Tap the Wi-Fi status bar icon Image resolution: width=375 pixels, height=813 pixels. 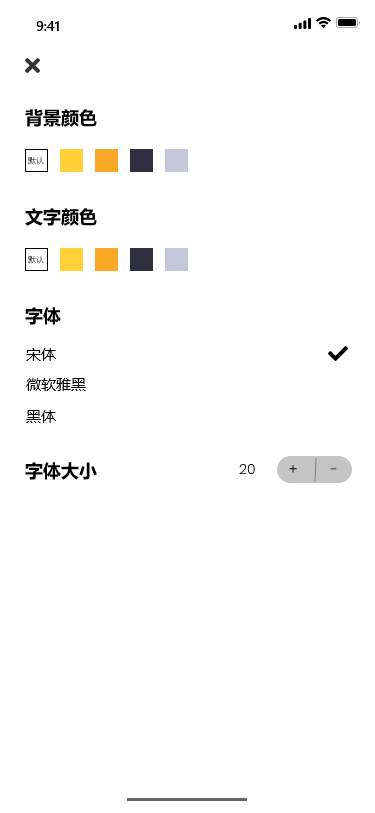324,23
